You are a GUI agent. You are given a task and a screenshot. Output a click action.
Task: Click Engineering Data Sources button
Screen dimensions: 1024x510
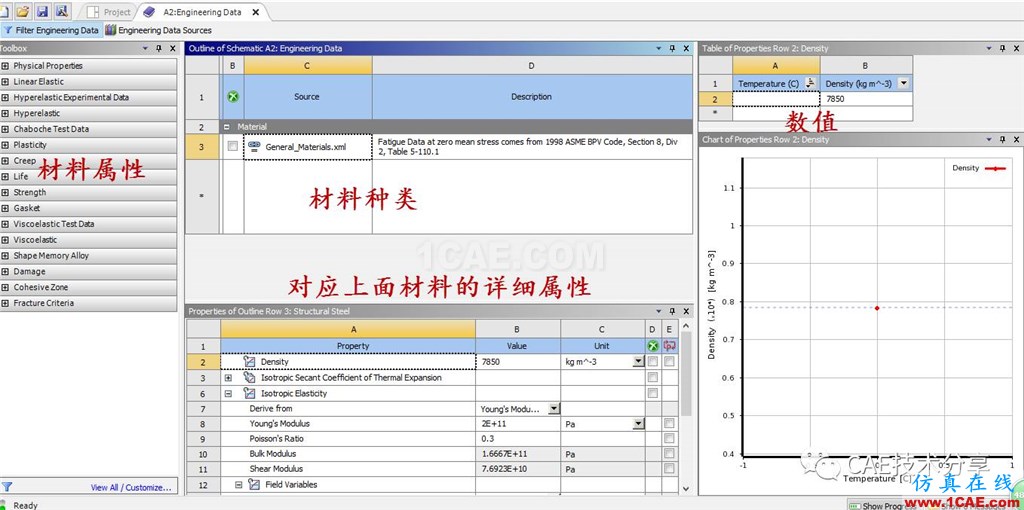(x=159, y=30)
